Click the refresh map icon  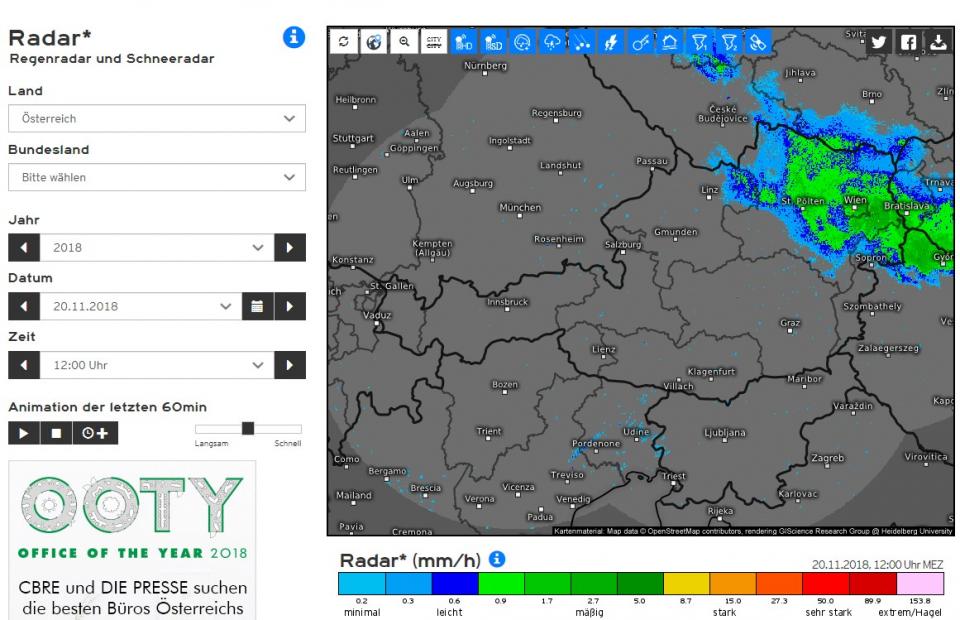(344, 42)
